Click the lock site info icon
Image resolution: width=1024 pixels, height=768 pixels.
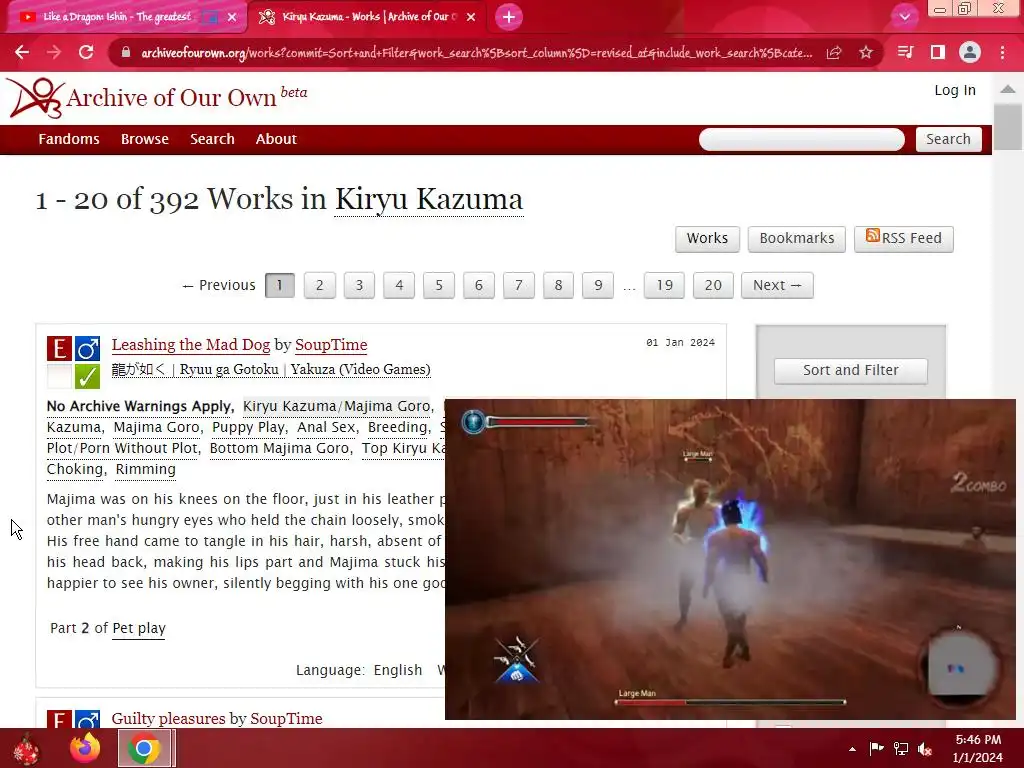click(x=126, y=53)
